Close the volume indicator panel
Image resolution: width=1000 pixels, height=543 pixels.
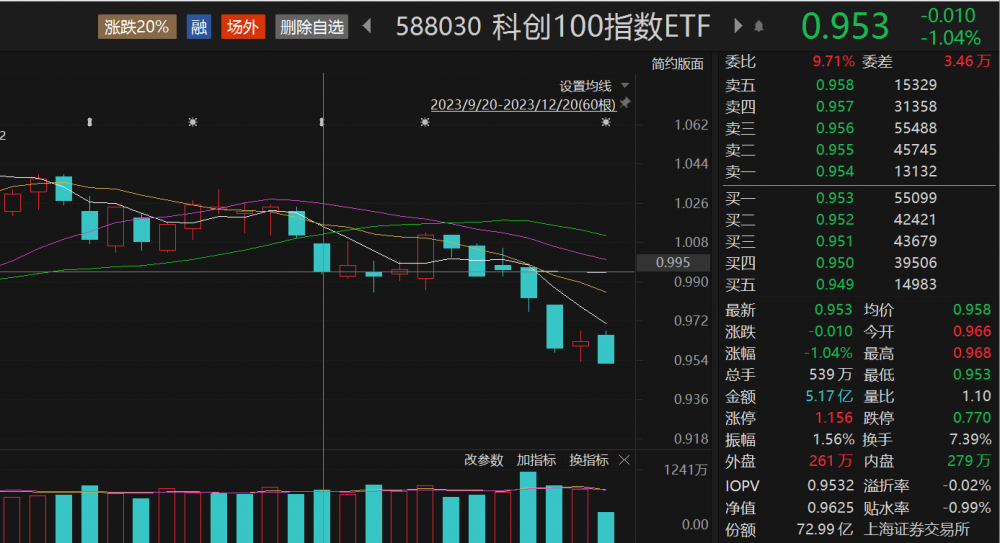(624, 460)
